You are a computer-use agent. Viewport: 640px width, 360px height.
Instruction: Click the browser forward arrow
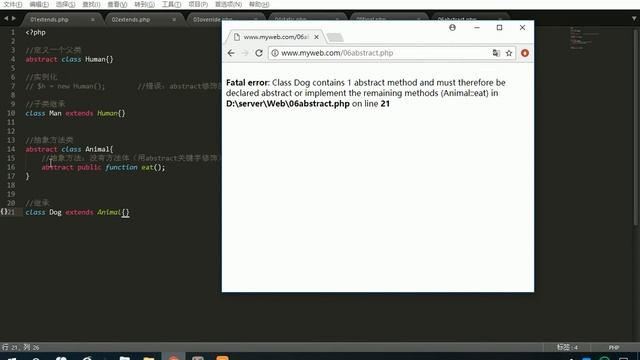pyautogui.click(x=245, y=53)
